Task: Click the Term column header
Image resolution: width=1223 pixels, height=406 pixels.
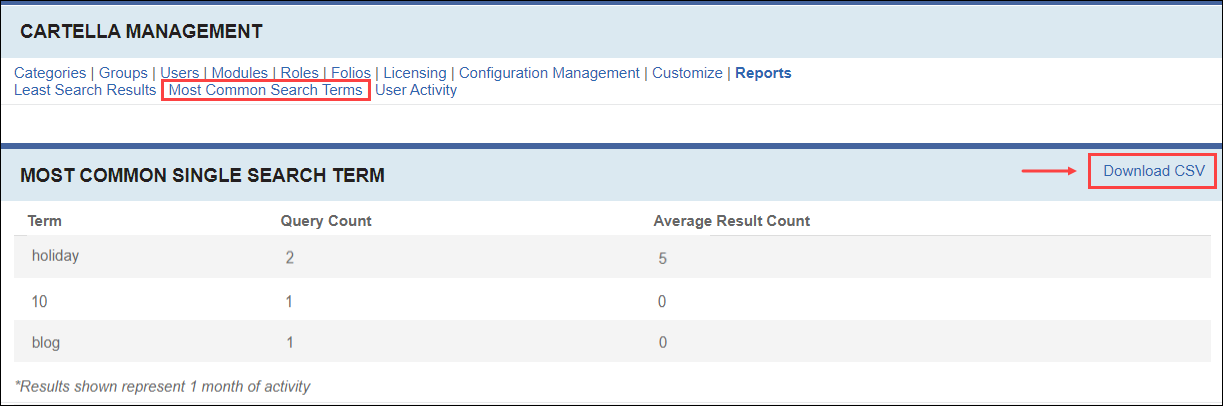Action: 45,220
